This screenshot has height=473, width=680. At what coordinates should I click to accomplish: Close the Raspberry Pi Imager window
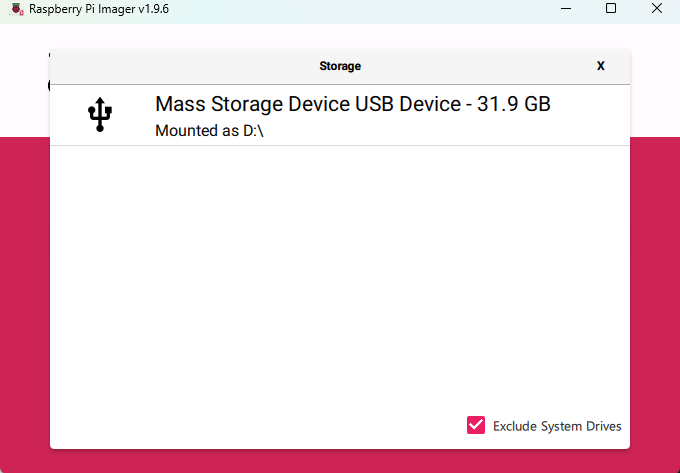coord(656,8)
